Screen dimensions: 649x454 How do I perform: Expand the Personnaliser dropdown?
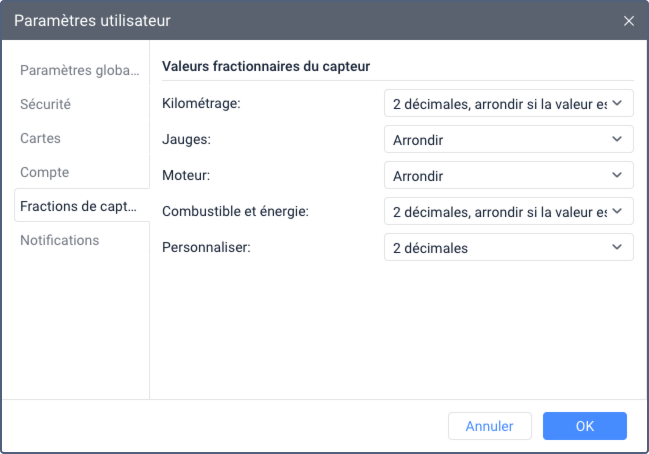pos(500,247)
